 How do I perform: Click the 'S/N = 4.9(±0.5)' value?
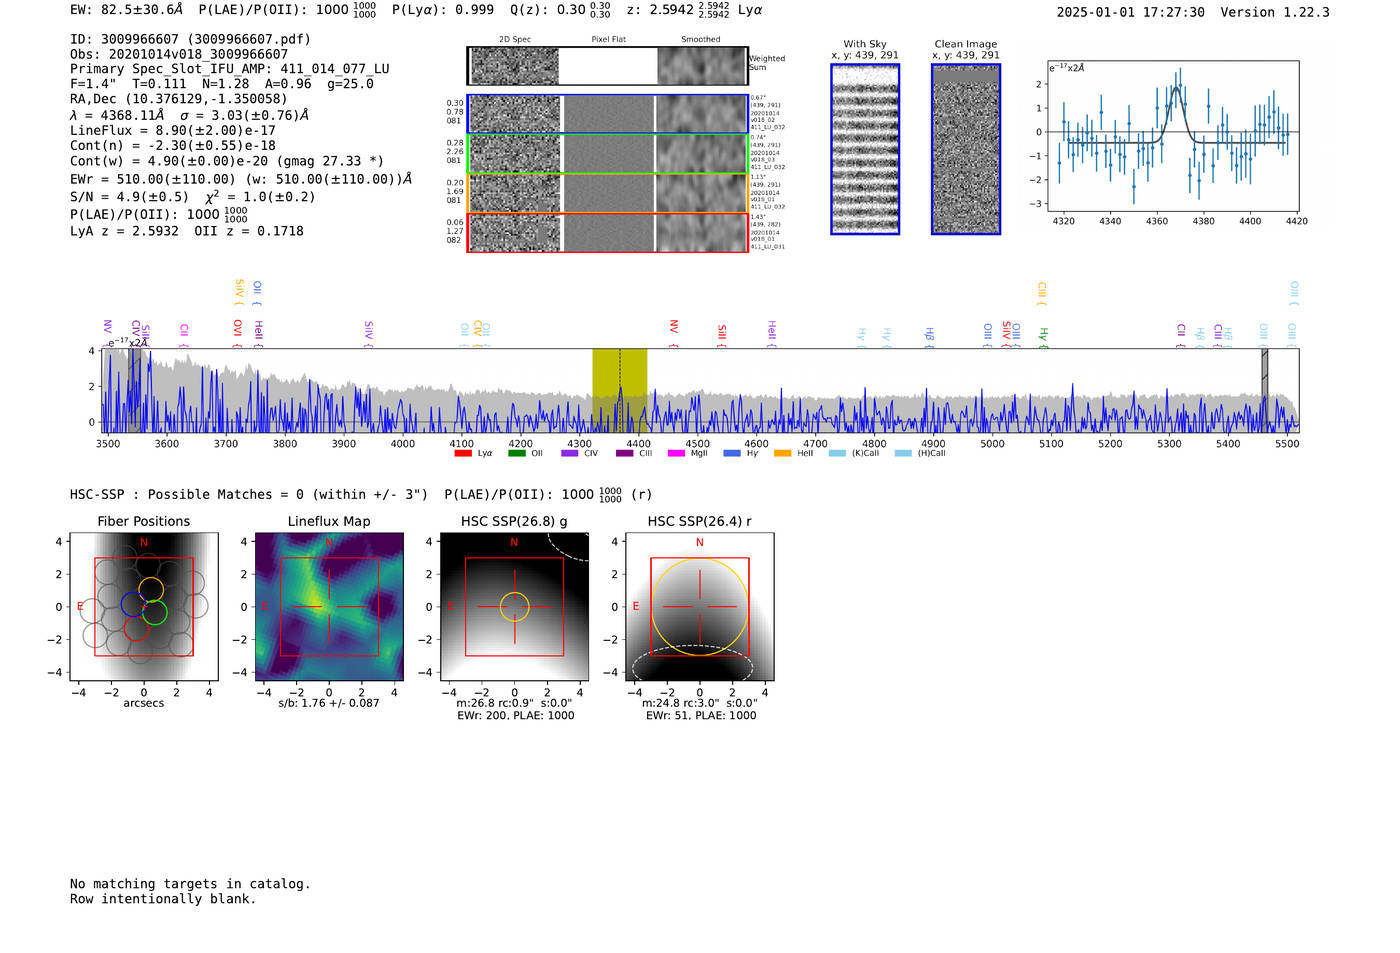pos(129,197)
